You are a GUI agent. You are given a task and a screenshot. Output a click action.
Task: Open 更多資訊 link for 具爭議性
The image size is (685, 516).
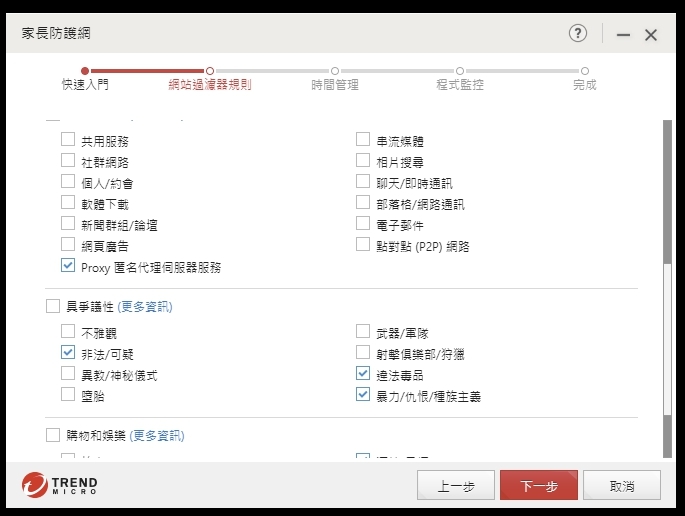pos(152,307)
